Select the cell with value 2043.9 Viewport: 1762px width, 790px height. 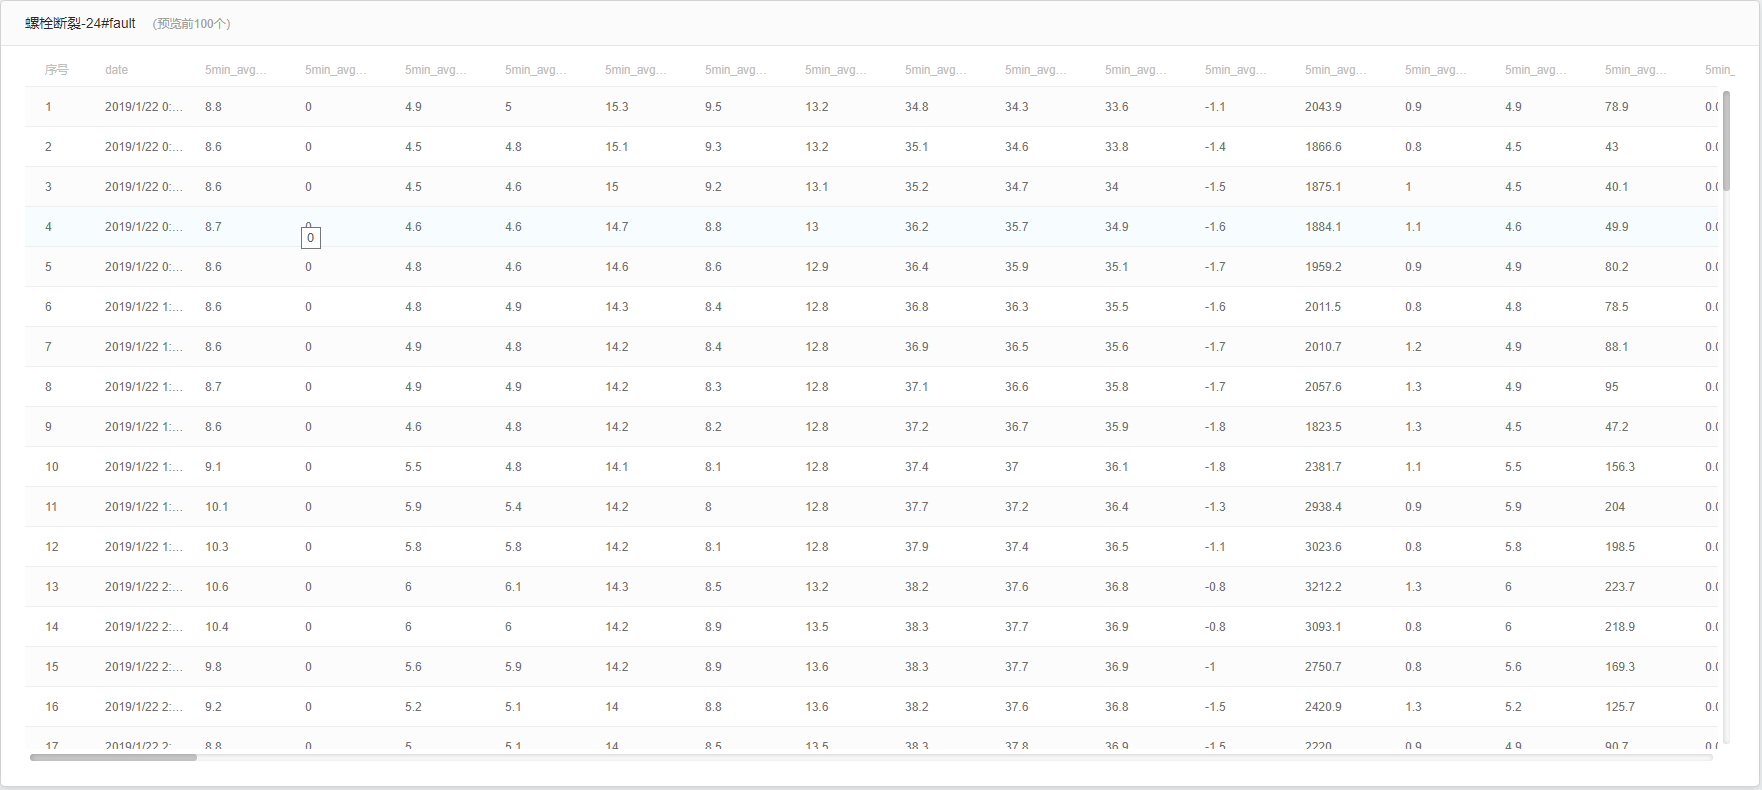tap(1323, 107)
